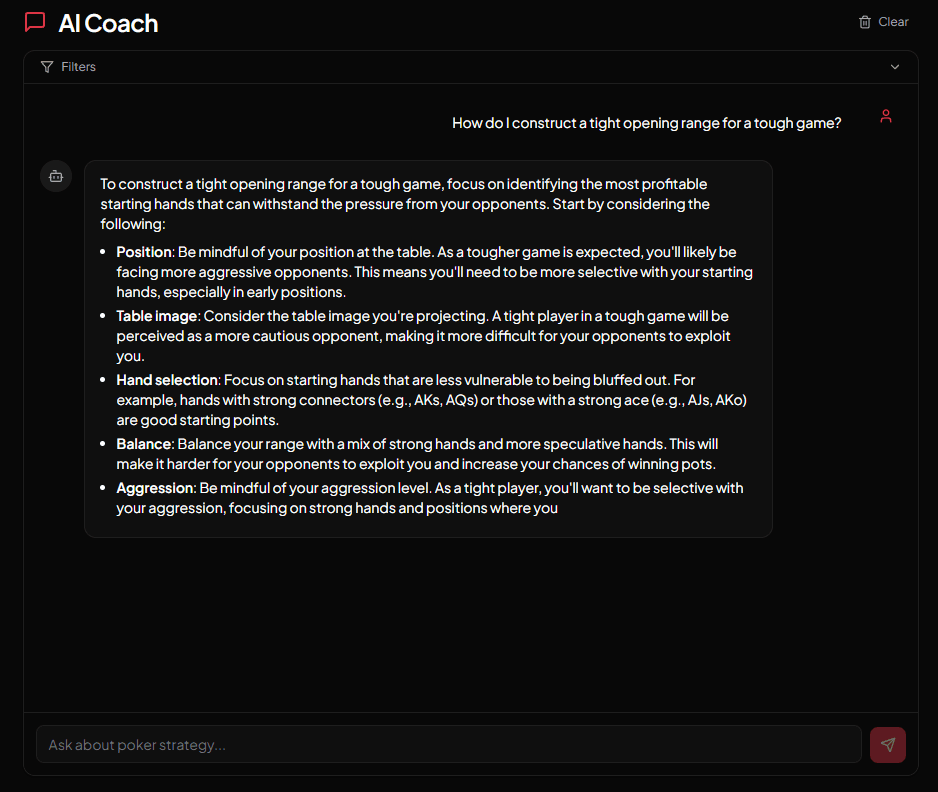Image resolution: width=938 pixels, height=792 pixels.
Task: Click the Clear button to erase chat
Action: tap(883, 21)
